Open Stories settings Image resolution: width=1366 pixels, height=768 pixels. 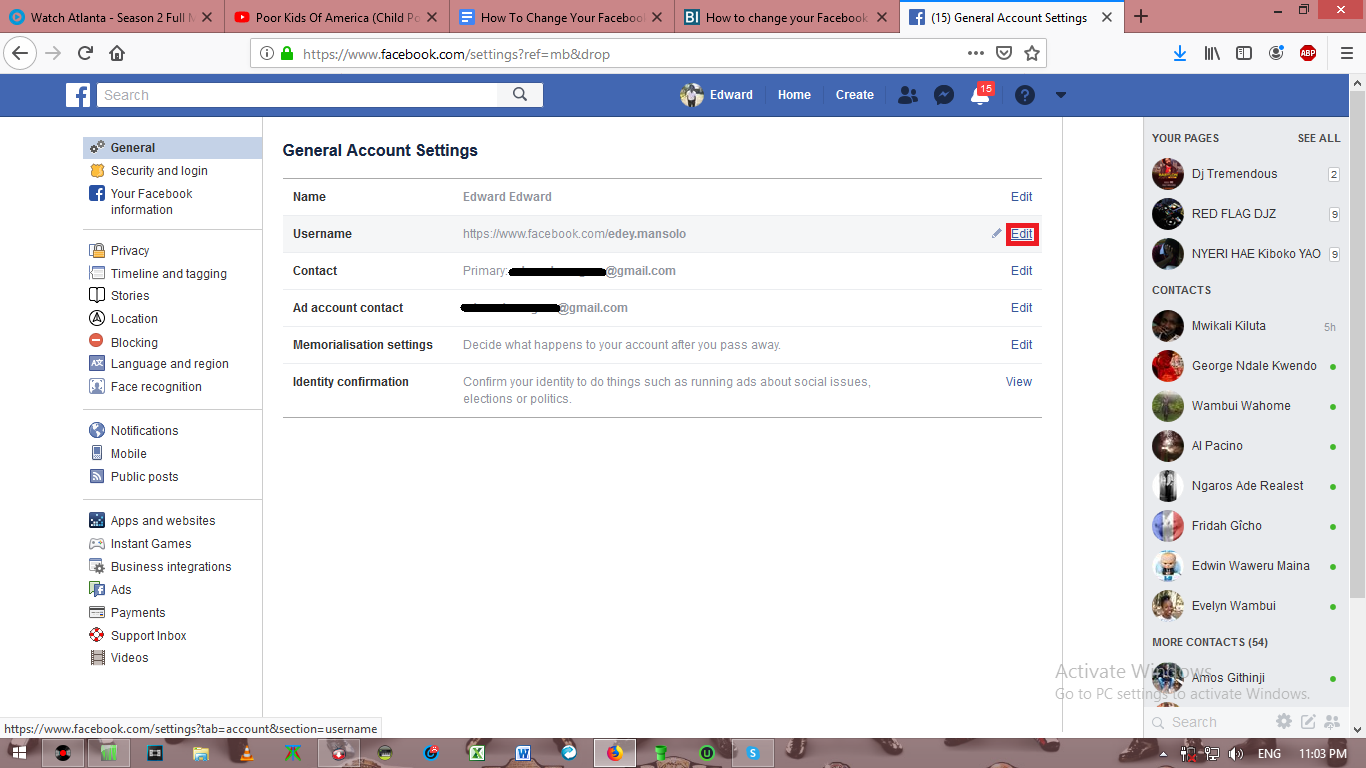[x=130, y=296]
